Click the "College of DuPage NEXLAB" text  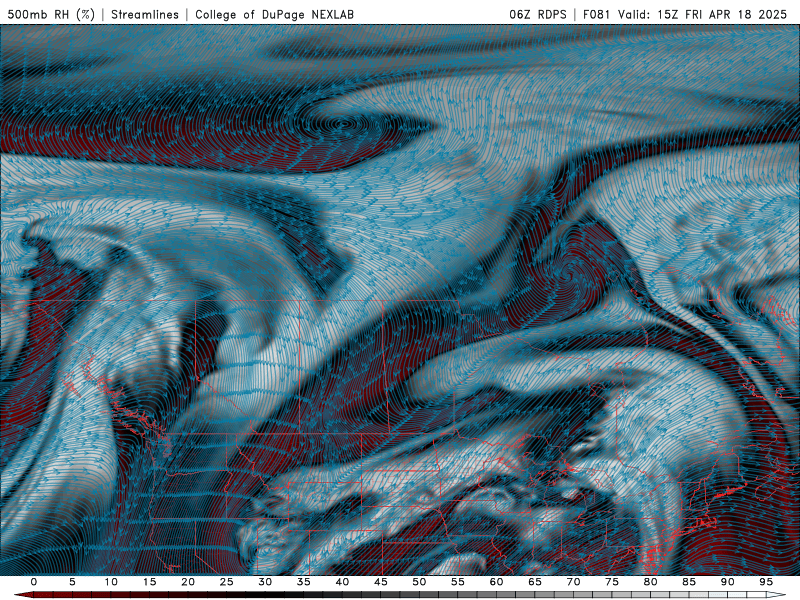(274, 14)
